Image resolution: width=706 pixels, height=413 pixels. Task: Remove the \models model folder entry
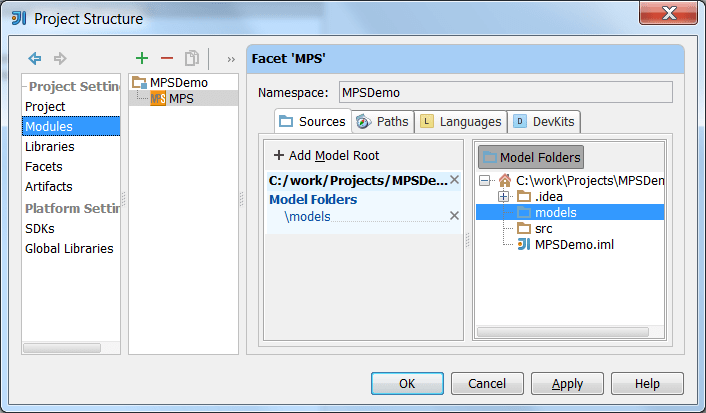click(454, 216)
